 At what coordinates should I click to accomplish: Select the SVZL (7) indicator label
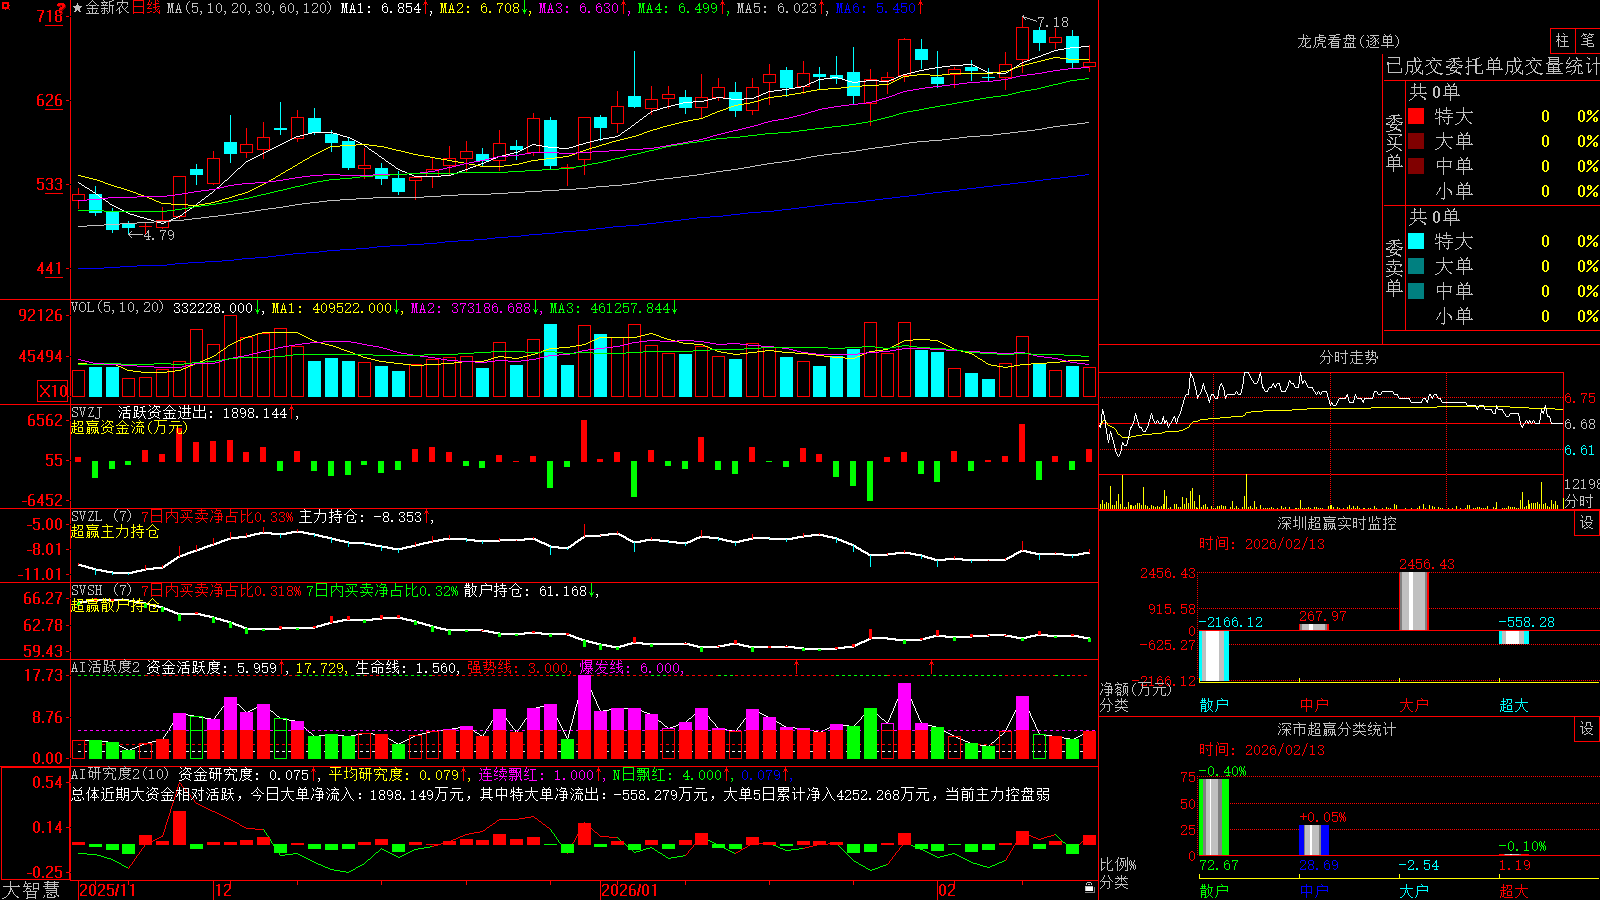[101, 517]
